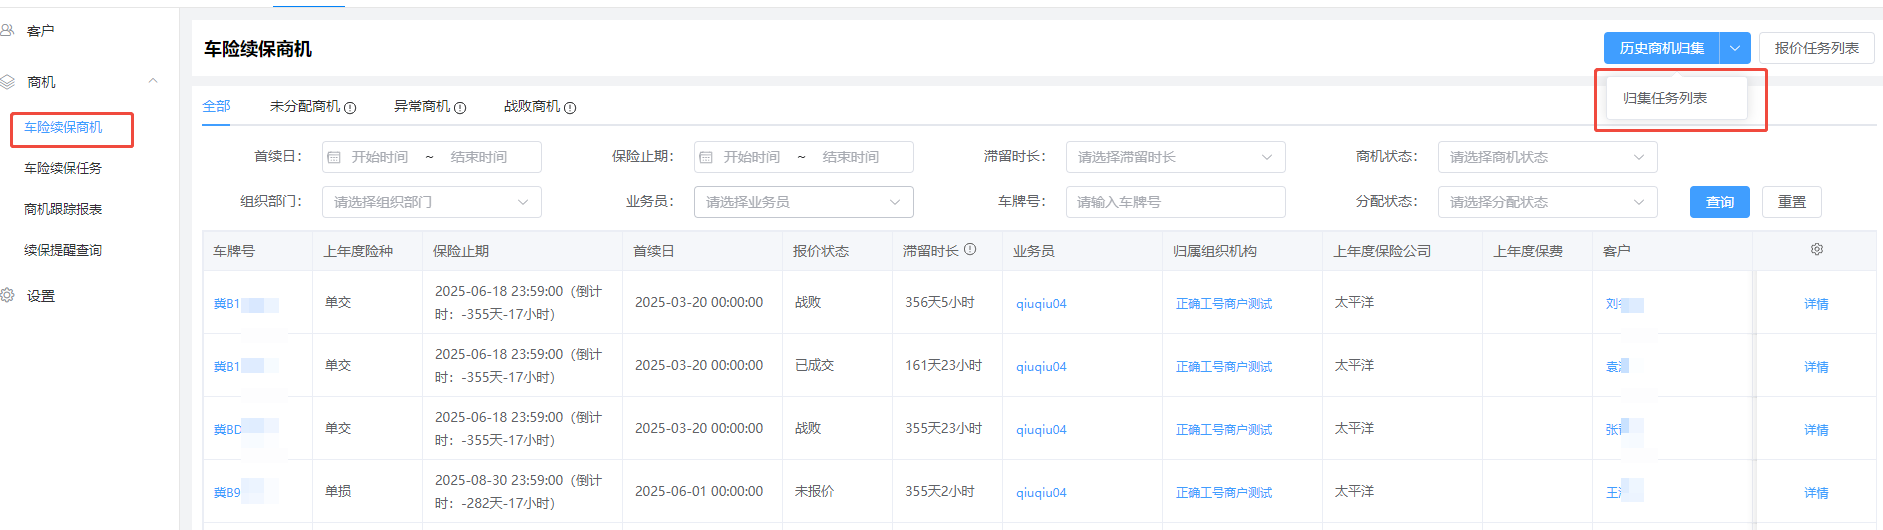Screen dimensions: 1883x530
Task: Open 车险续保商机 in sidebar
Action: 63,127
